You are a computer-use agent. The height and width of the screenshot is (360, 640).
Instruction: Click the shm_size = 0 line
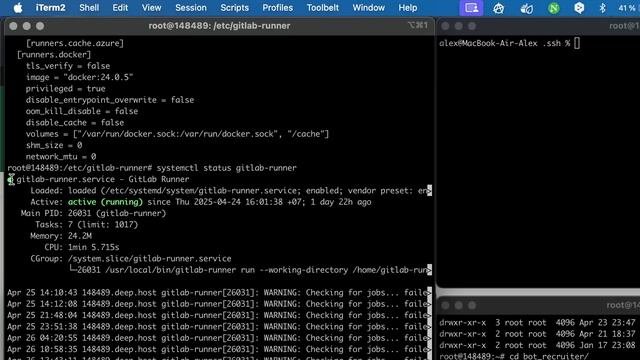pos(54,145)
